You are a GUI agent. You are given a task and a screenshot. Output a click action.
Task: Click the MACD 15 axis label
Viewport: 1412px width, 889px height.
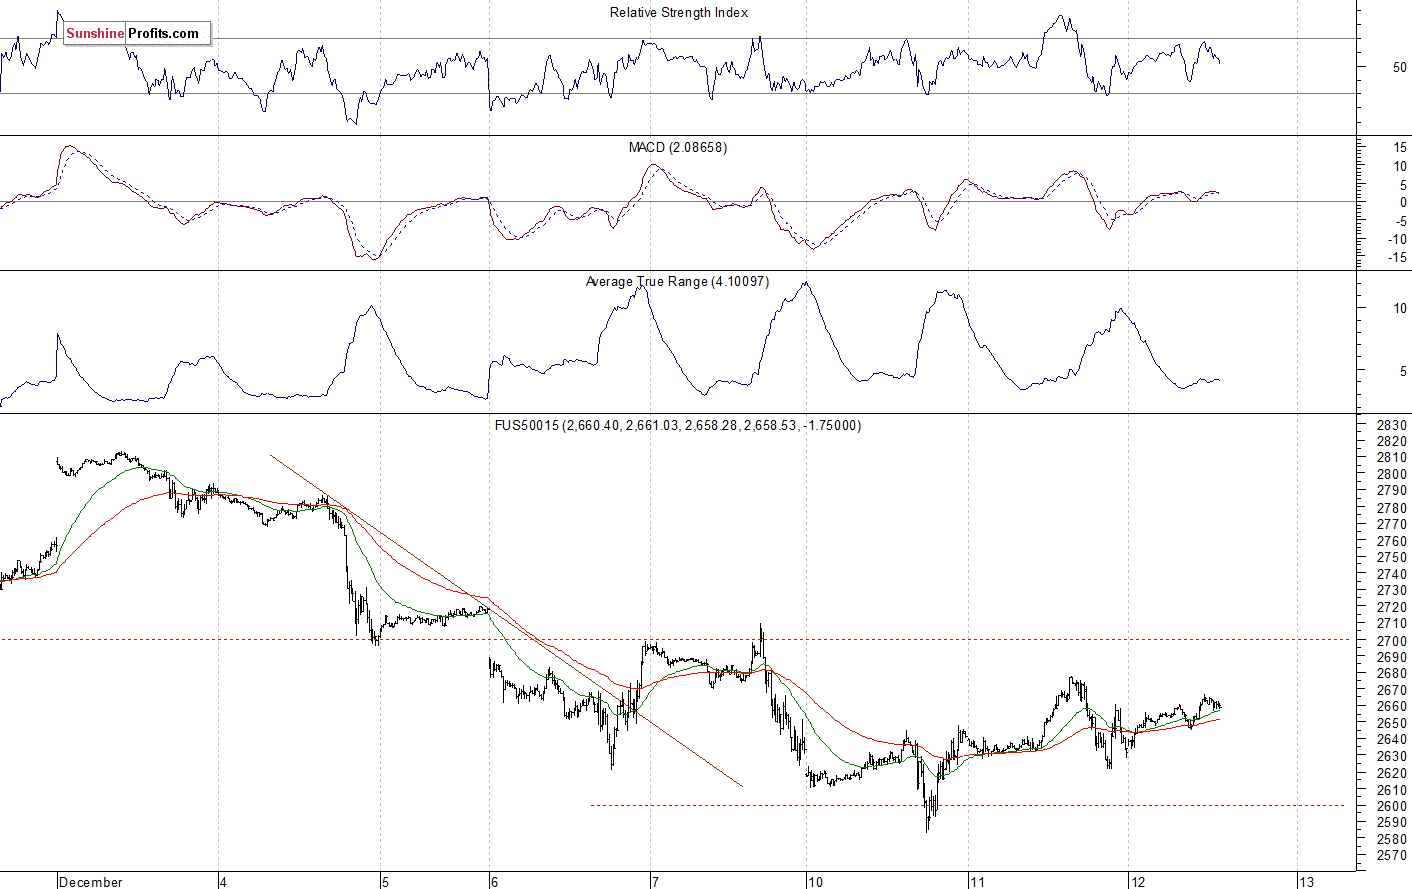(x=1400, y=148)
